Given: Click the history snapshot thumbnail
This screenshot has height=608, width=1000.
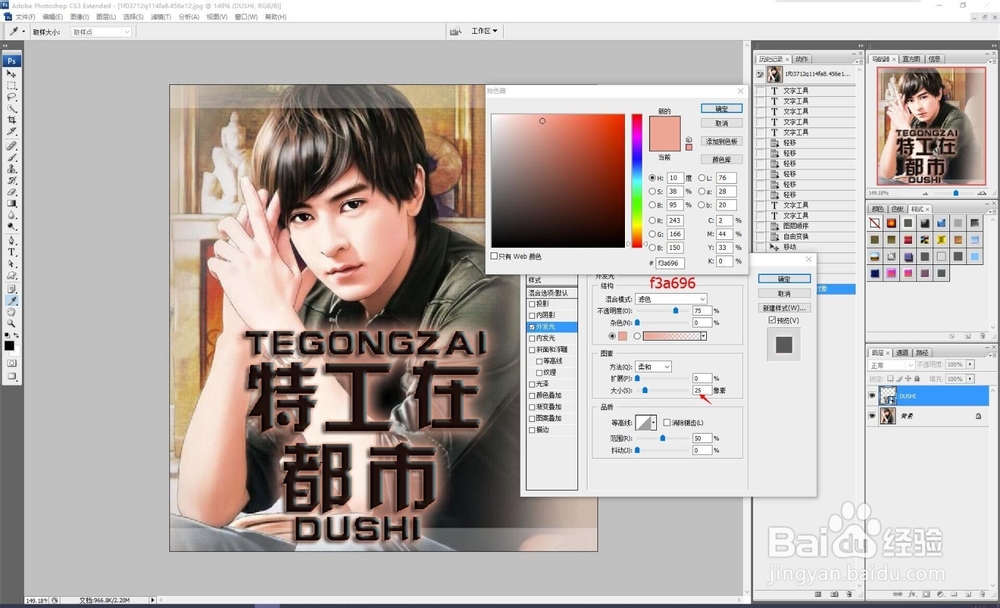Looking at the screenshot, I should [774, 74].
